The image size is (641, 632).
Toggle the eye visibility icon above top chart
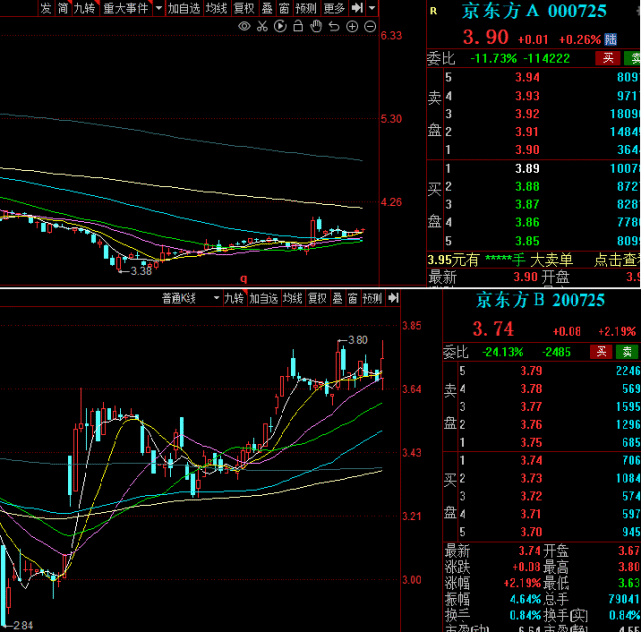(244, 27)
